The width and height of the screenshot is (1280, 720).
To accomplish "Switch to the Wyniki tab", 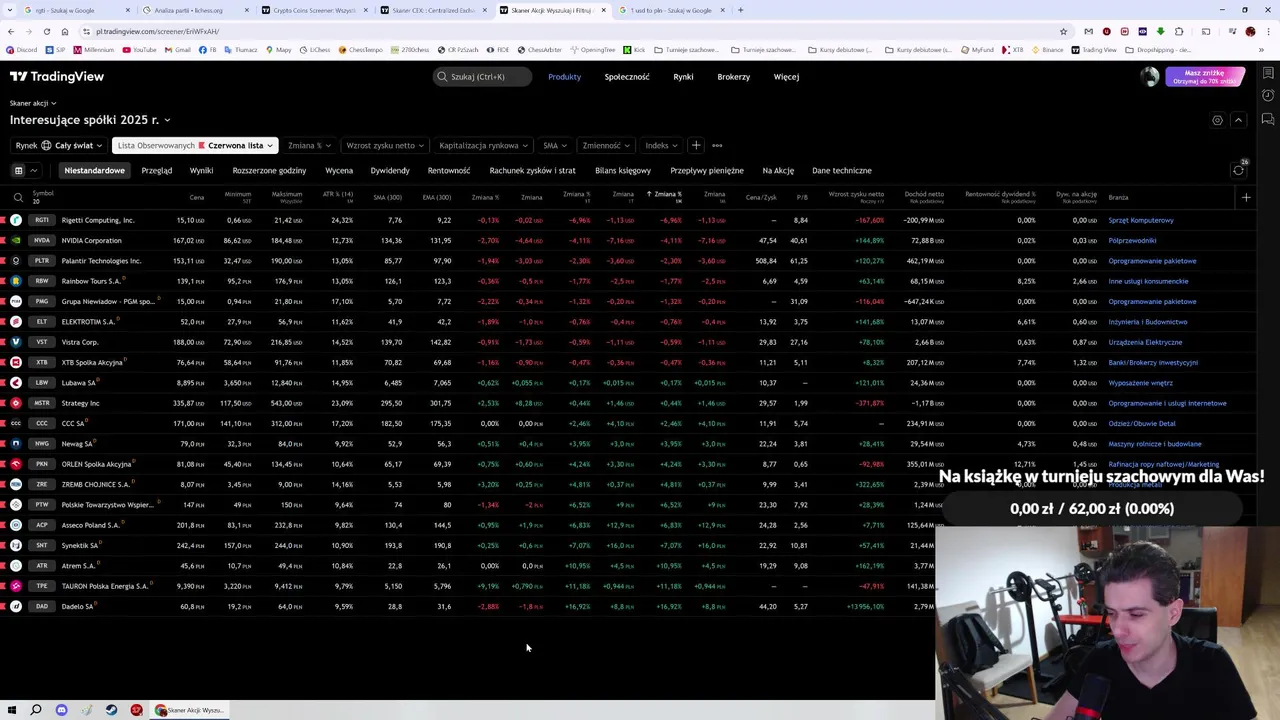I will (x=201, y=170).
